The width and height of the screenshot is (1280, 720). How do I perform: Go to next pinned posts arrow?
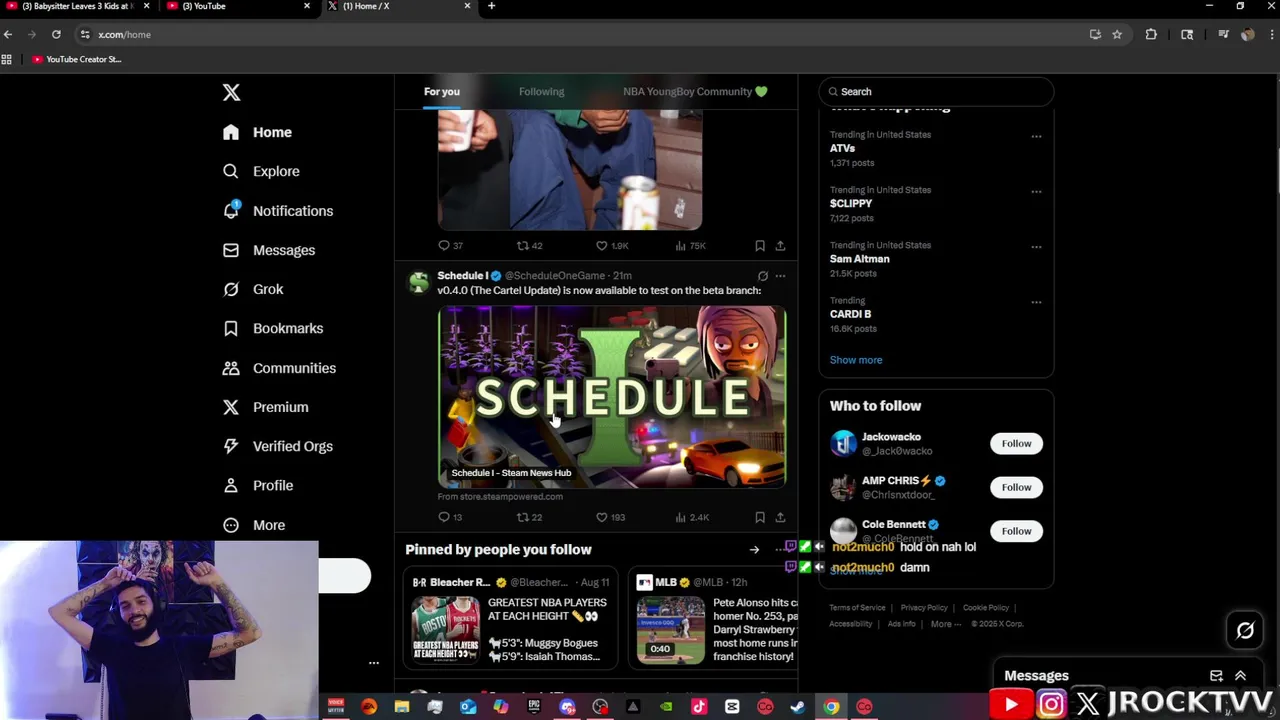click(754, 549)
